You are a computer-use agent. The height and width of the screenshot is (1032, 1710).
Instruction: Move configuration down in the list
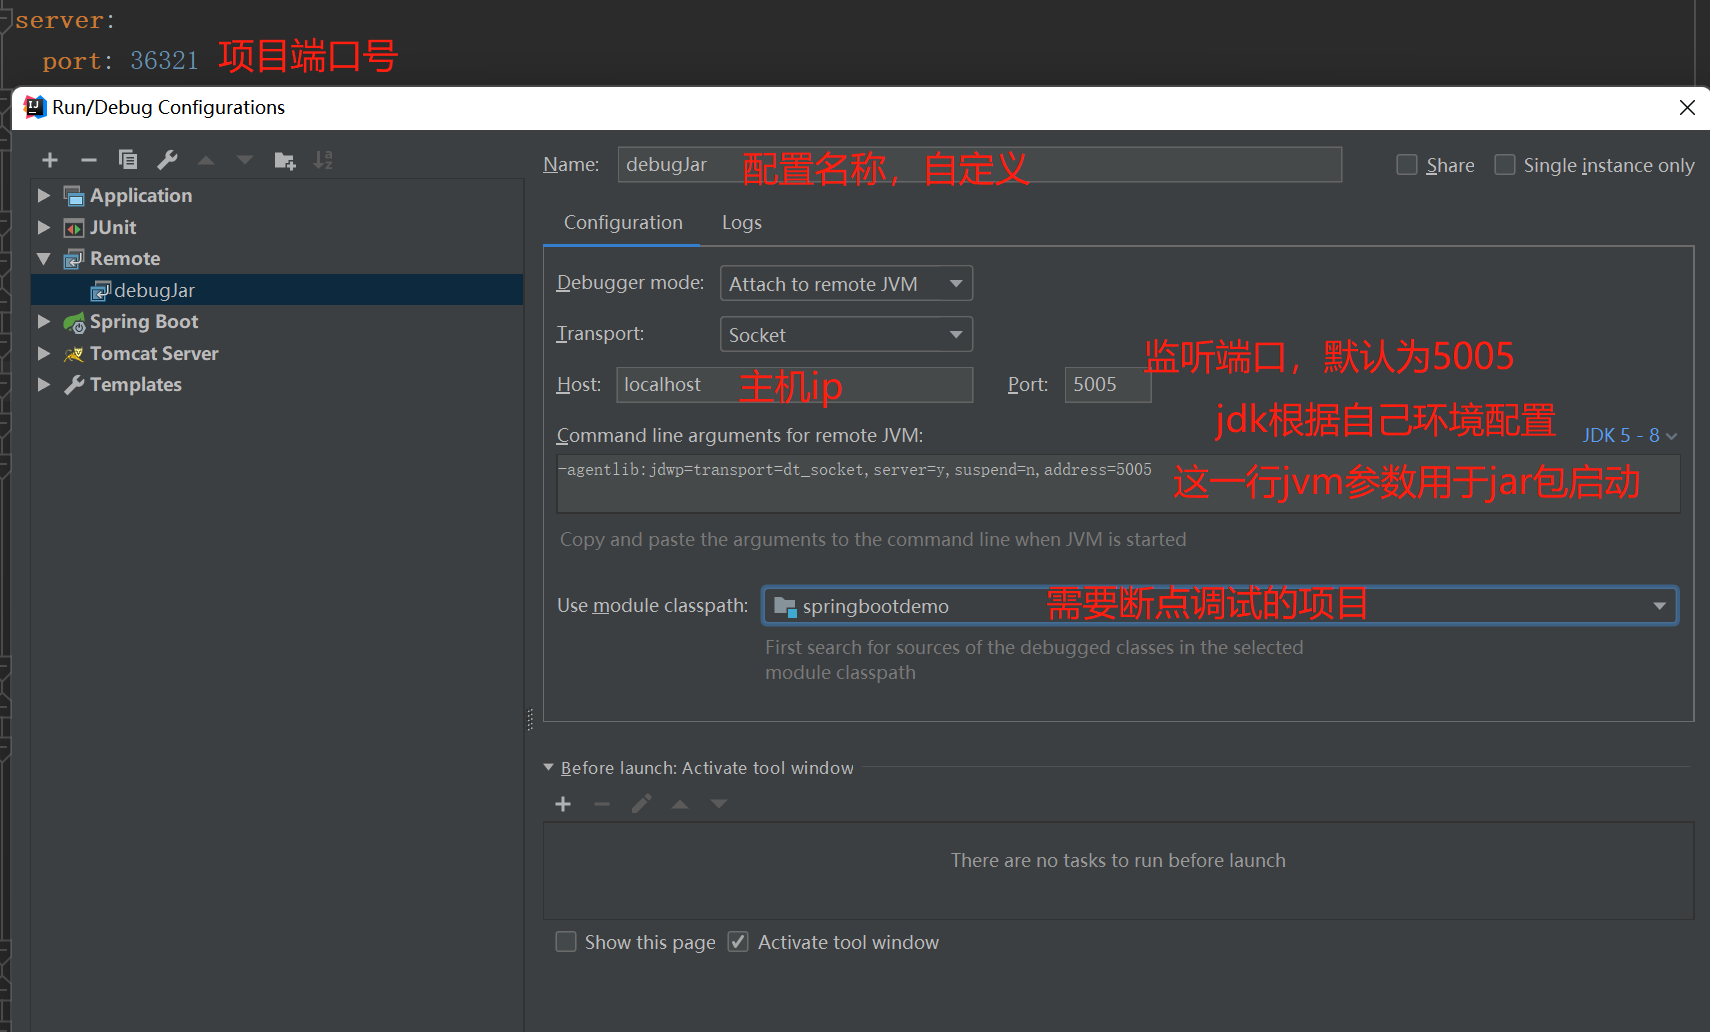pyautogui.click(x=244, y=160)
